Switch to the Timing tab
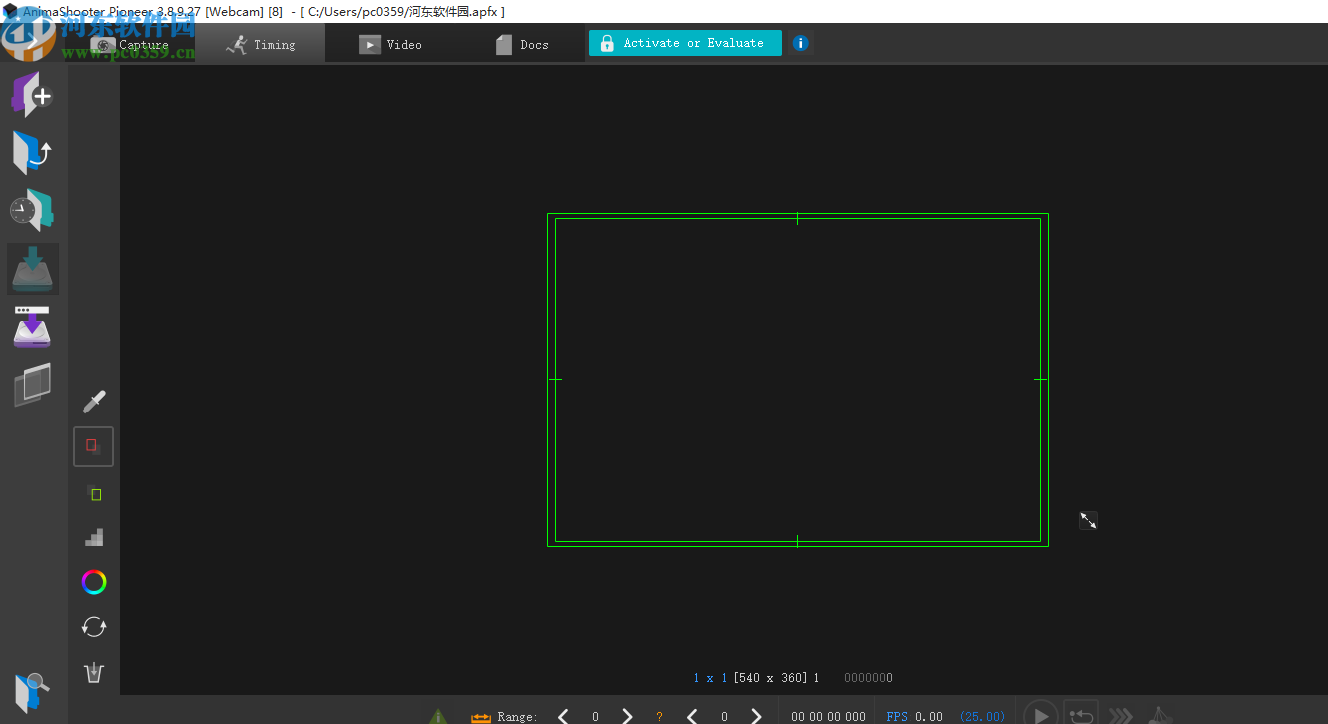This screenshot has width=1328, height=724. [x=261, y=44]
